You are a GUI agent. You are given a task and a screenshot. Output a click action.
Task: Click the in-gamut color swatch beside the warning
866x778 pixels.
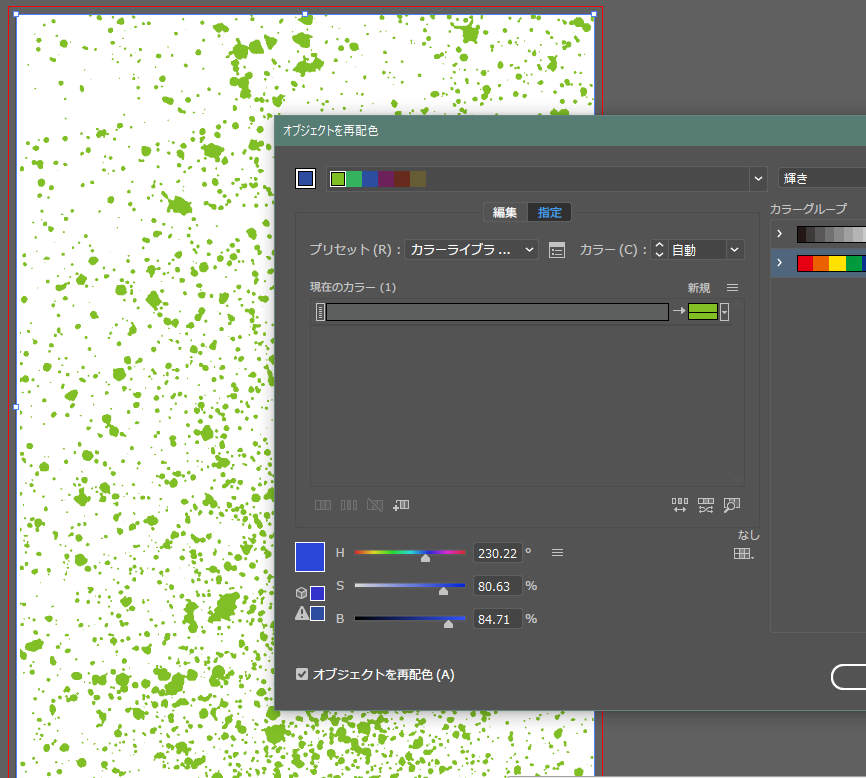318,613
